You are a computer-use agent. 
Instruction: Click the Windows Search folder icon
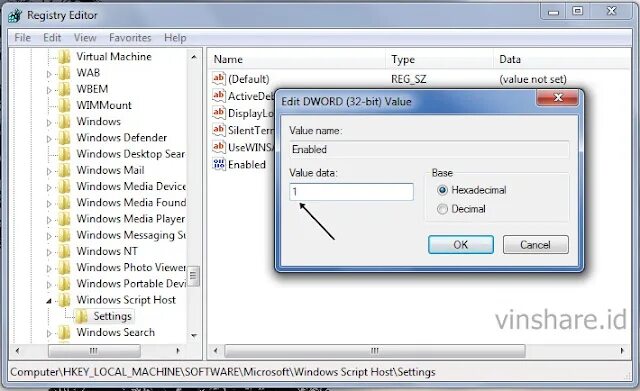pos(64,333)
